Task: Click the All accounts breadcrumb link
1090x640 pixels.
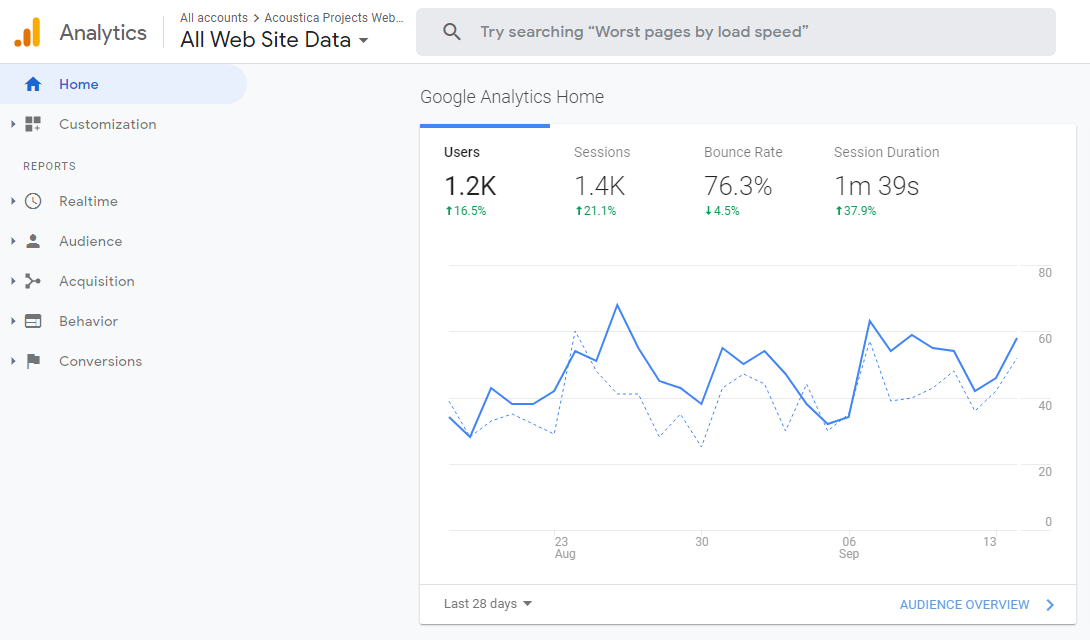Action: click(x=213, y=18)
